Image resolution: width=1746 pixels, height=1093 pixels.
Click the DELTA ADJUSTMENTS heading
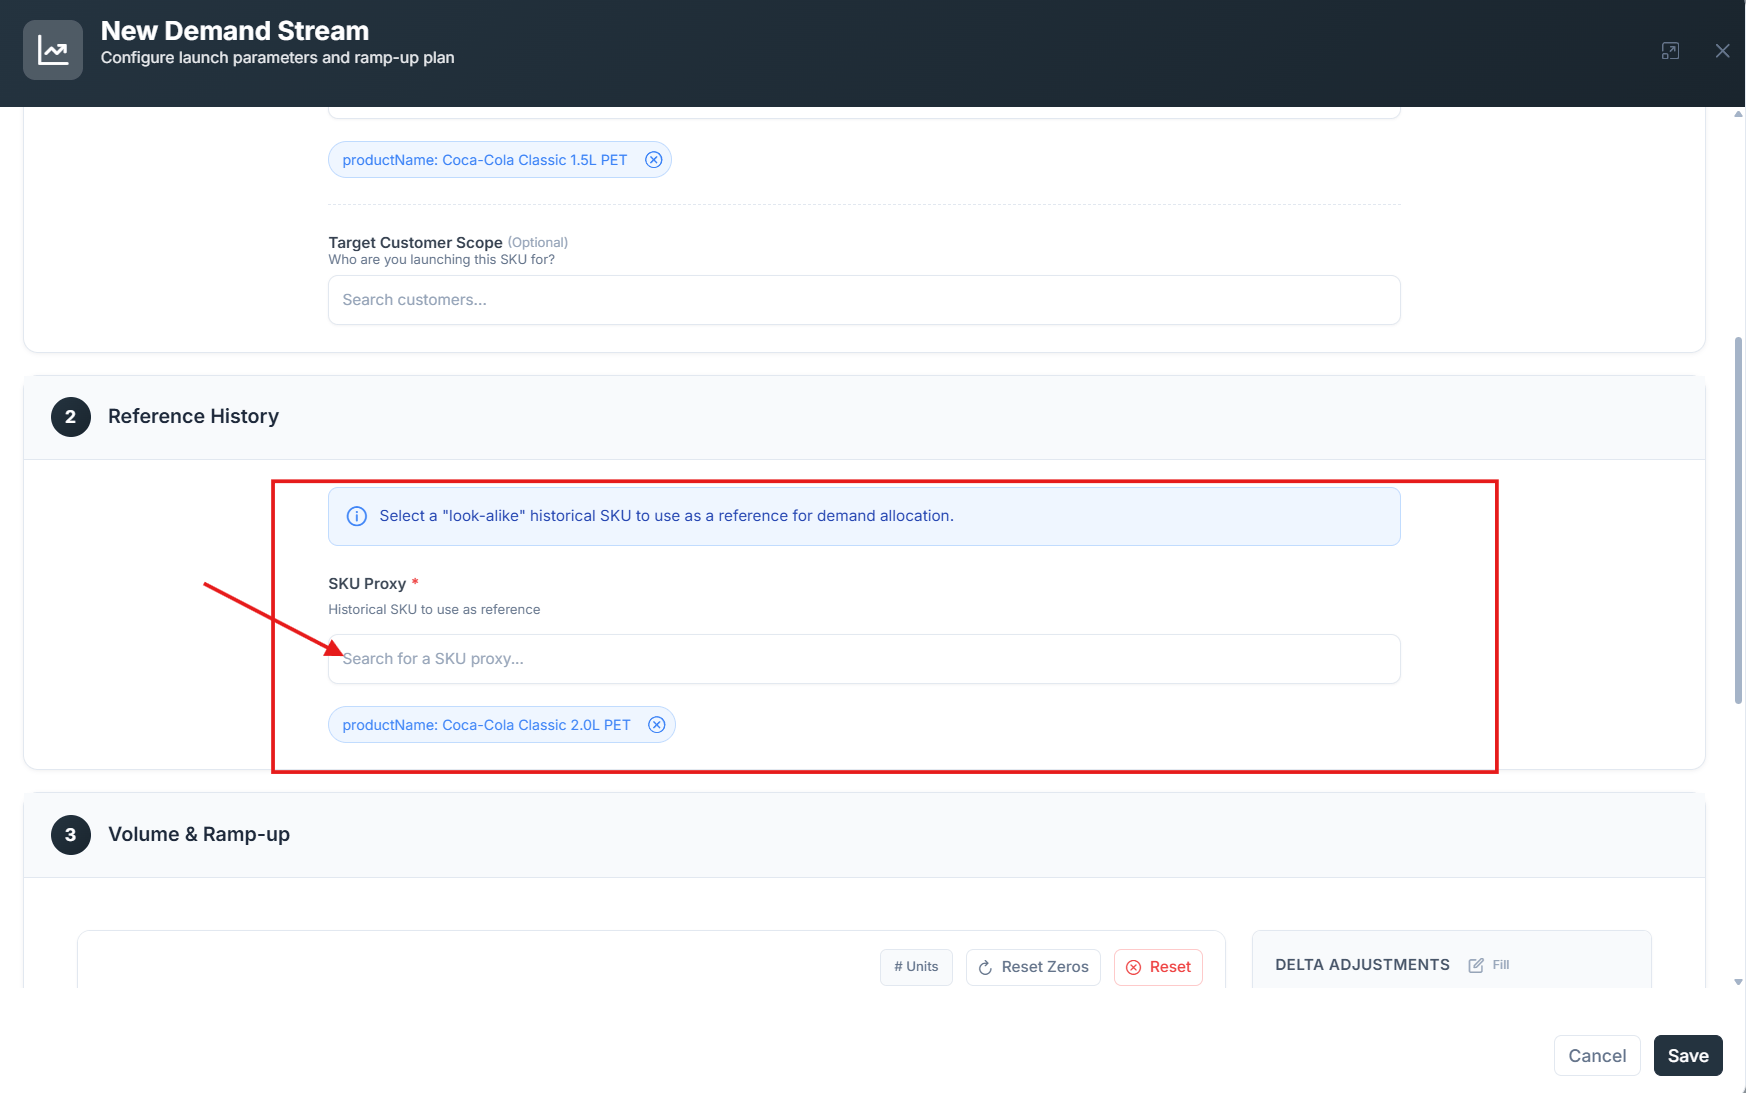click(x=1362, y=965)
